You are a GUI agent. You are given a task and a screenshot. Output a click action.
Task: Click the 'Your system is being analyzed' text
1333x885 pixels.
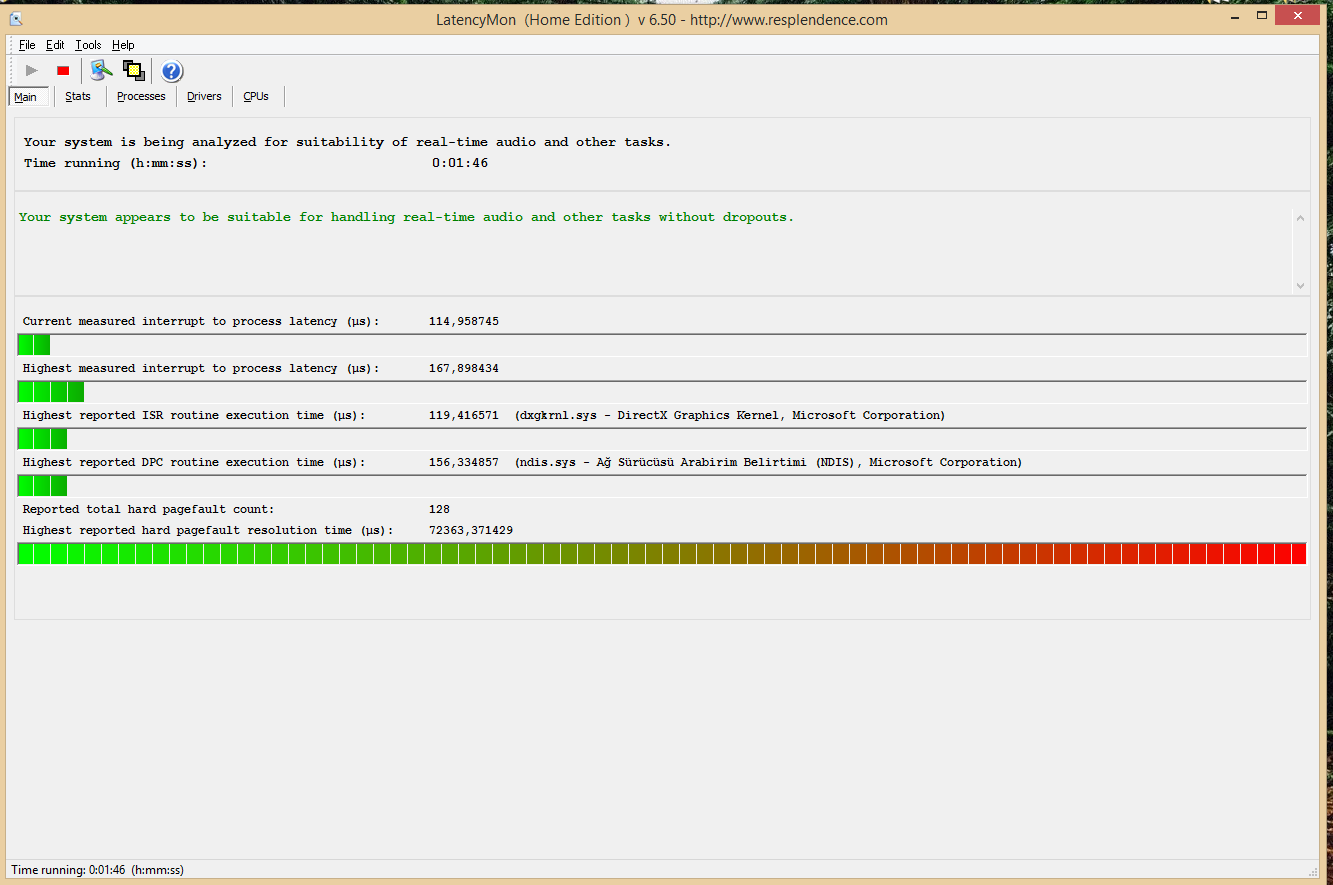347,142
